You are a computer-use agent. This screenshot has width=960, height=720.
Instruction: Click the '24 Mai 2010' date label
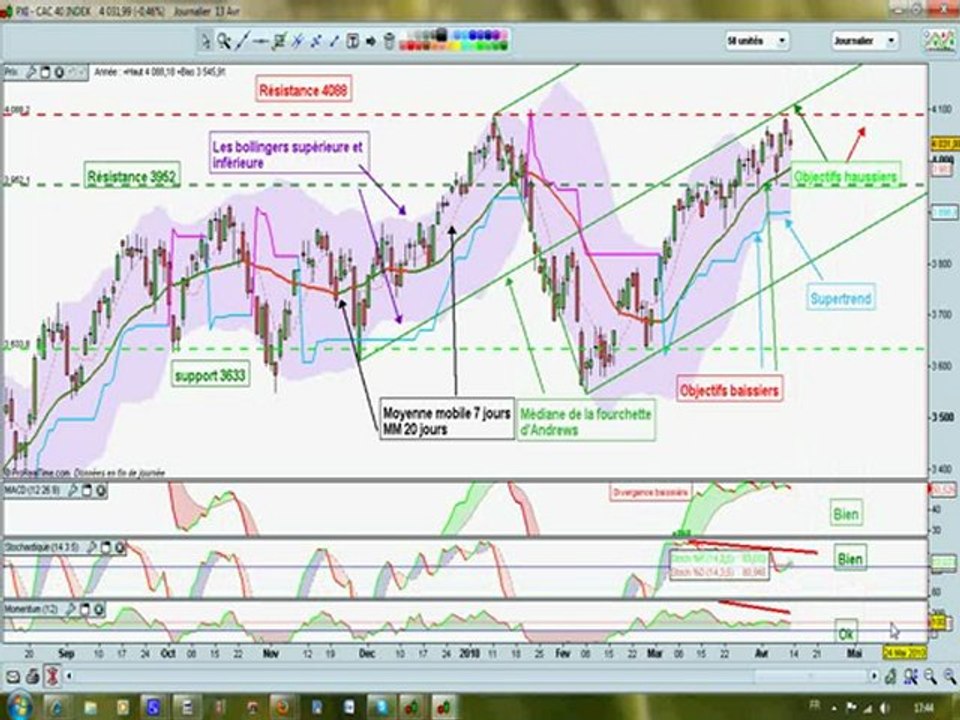[904, 653]
